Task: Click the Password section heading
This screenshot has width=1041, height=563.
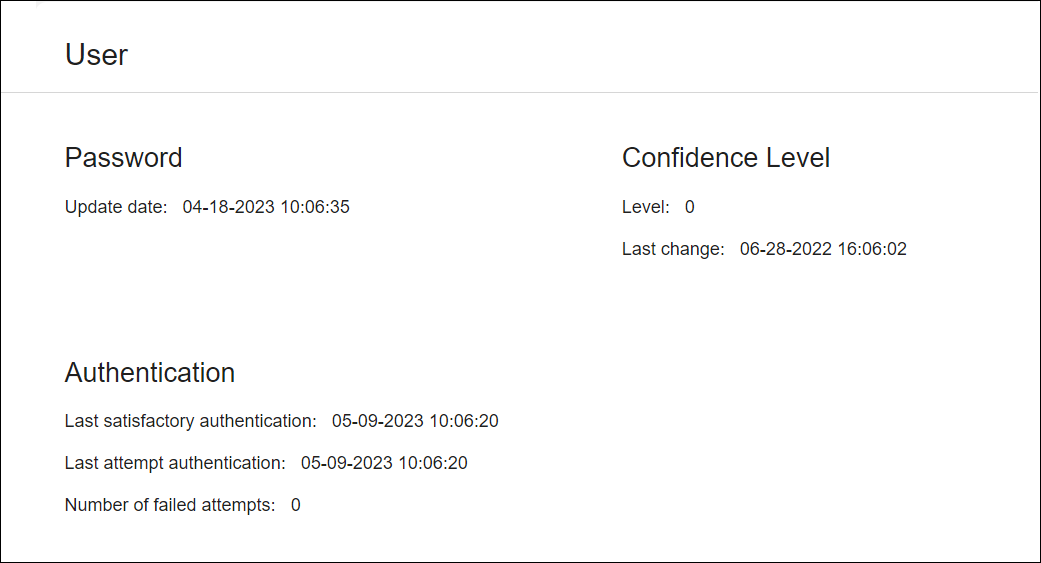Action: click(x=123, y=158)
